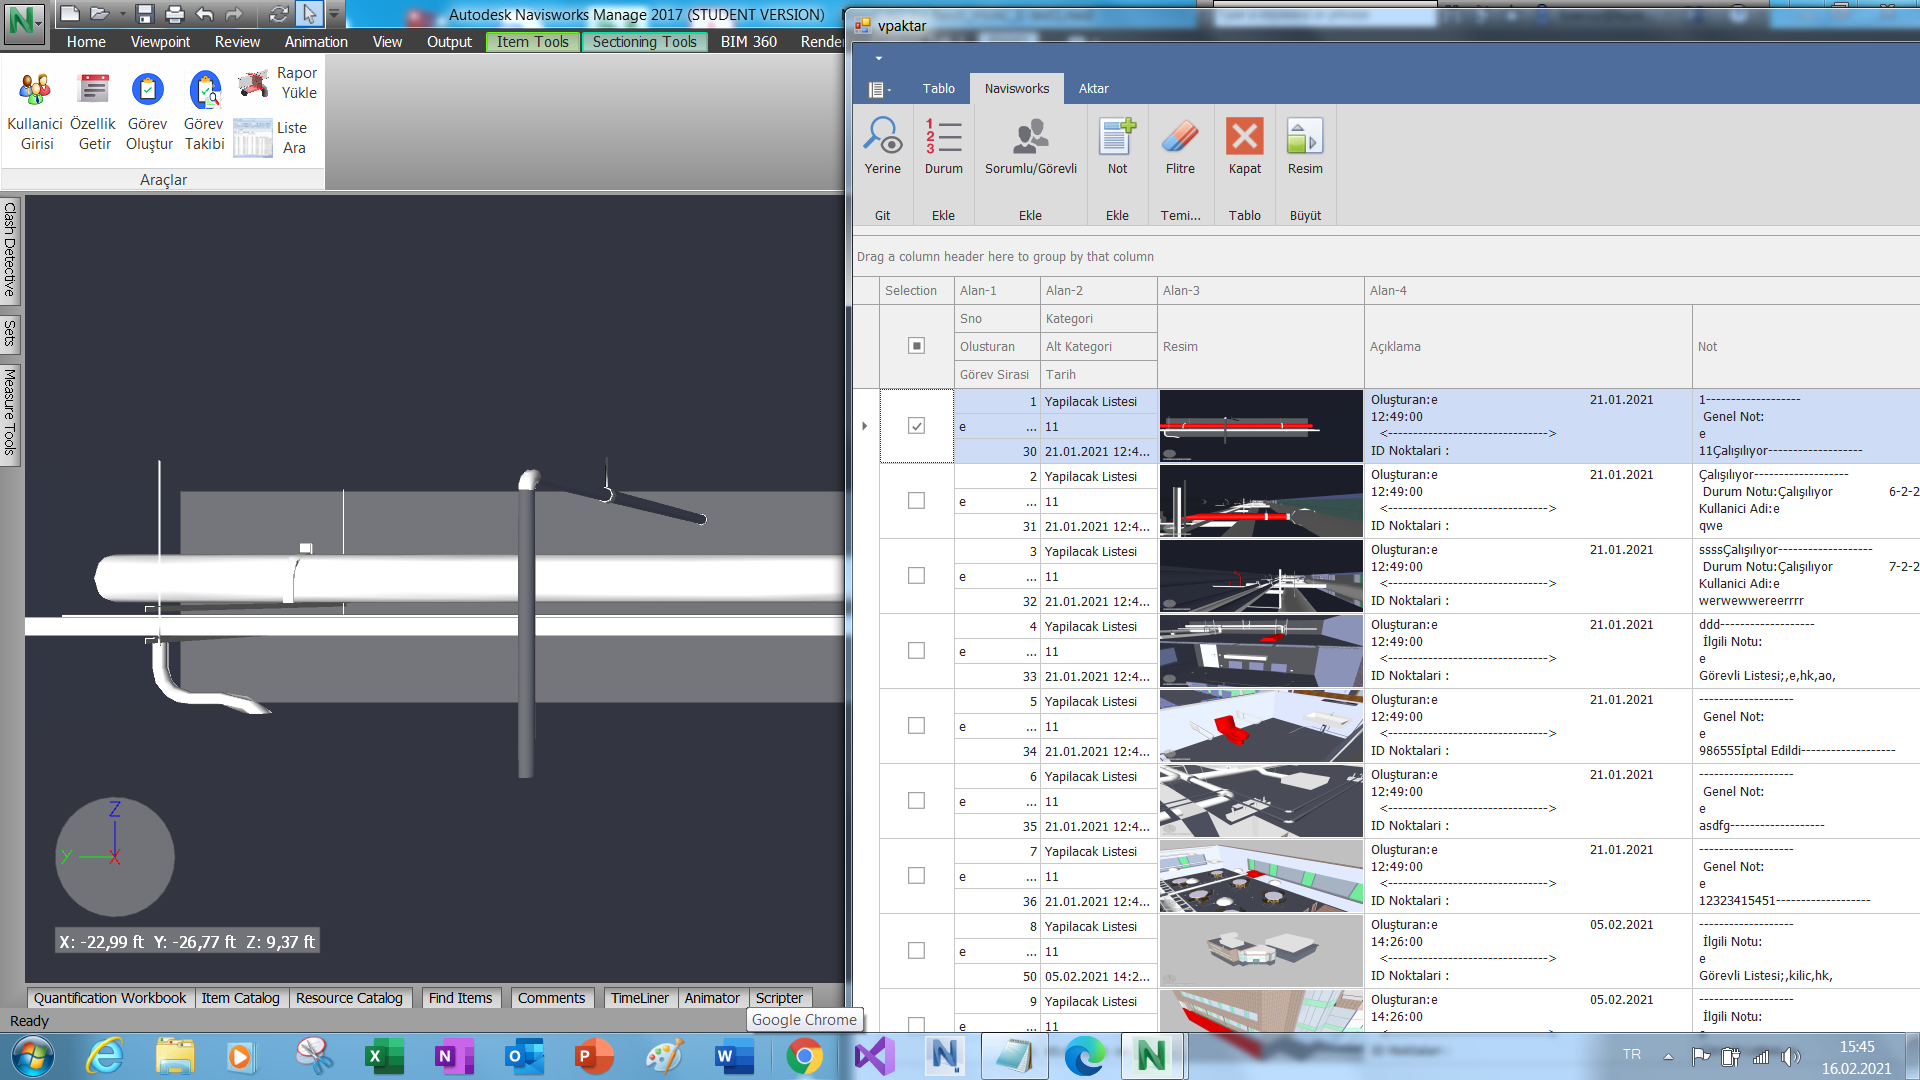Check the selection box for row Sno 2
This screenshot has width=1920, height=1080.
click(916, 501)
